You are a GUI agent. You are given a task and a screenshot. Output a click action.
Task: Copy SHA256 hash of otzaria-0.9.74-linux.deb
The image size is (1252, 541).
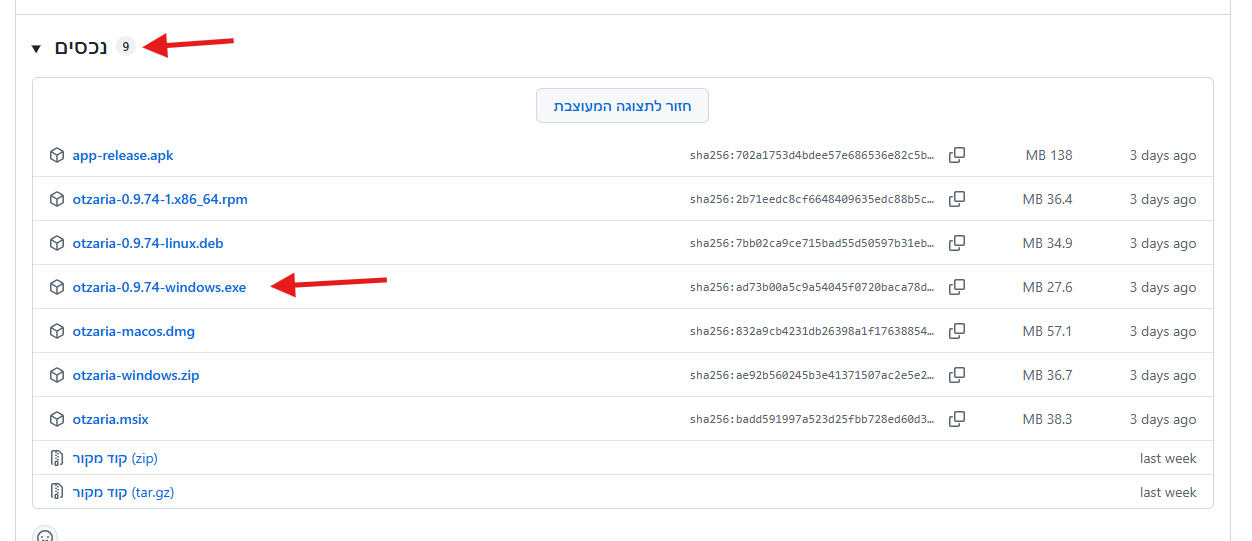(x=956, y=243)
